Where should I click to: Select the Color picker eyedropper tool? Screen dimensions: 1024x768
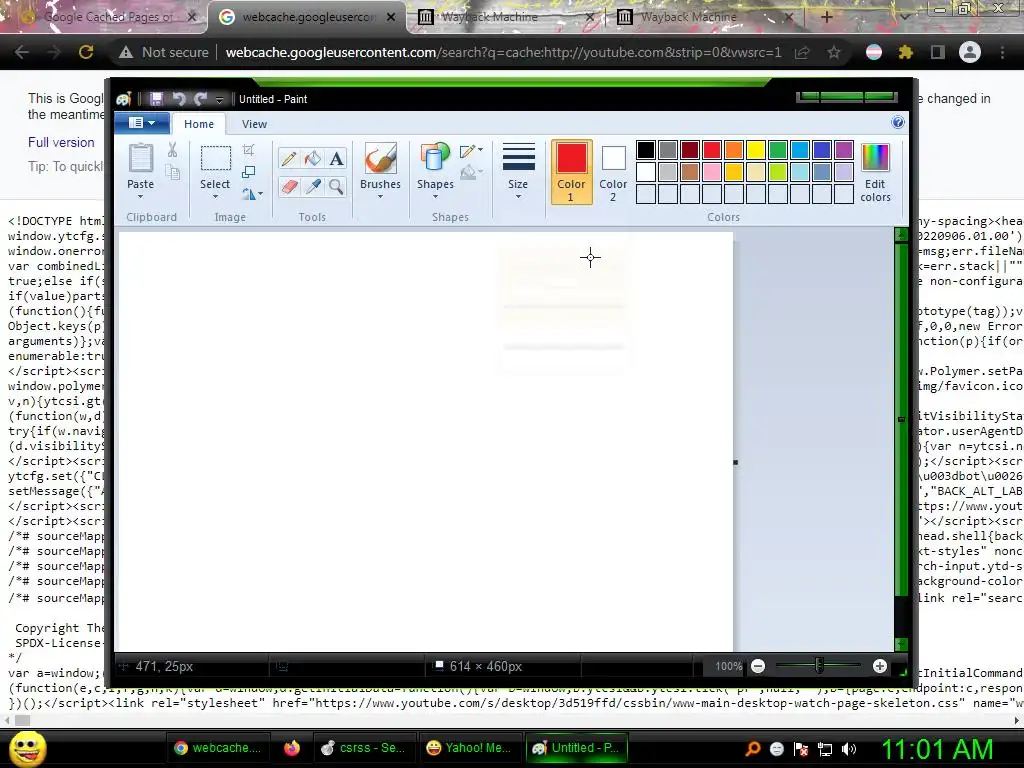[x=313, y=187]
